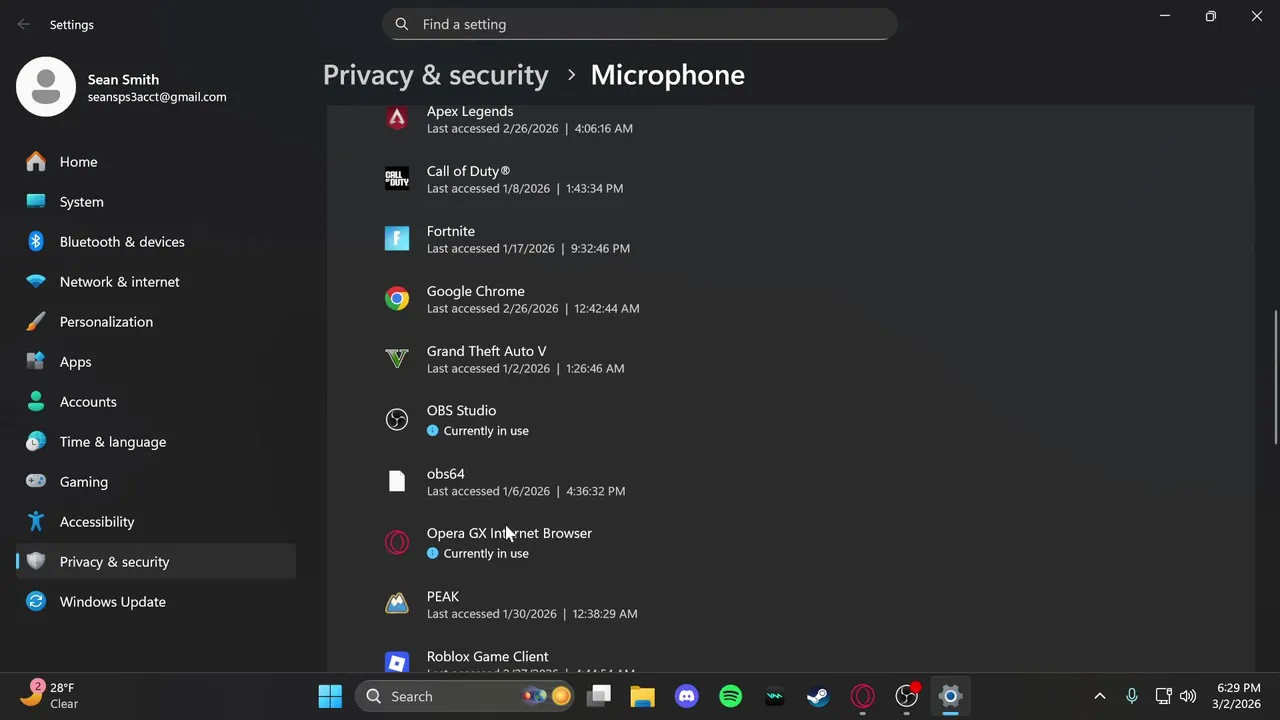Click the OBS Studio list icon

tap(397, 419)
